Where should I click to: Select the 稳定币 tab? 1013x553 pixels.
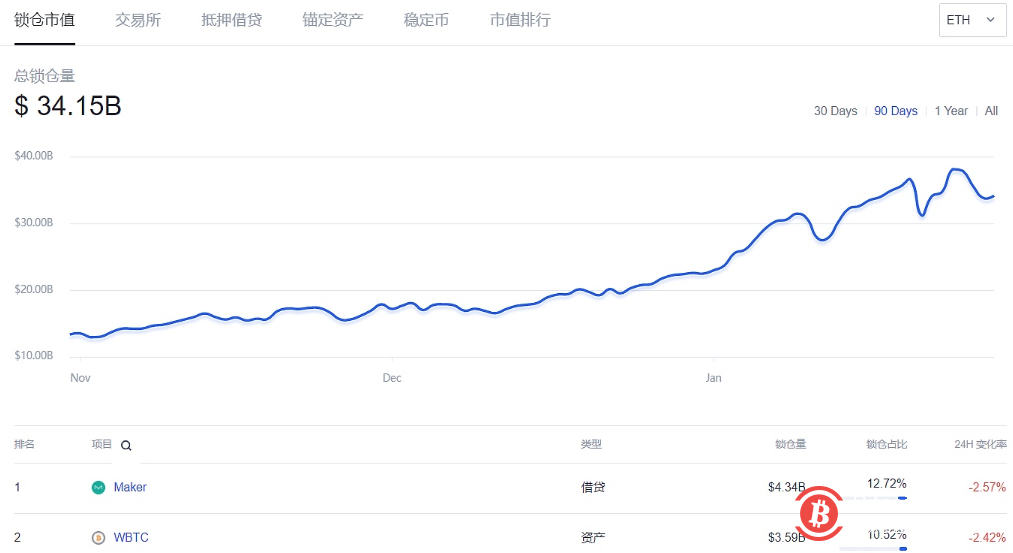click(426, 20)
